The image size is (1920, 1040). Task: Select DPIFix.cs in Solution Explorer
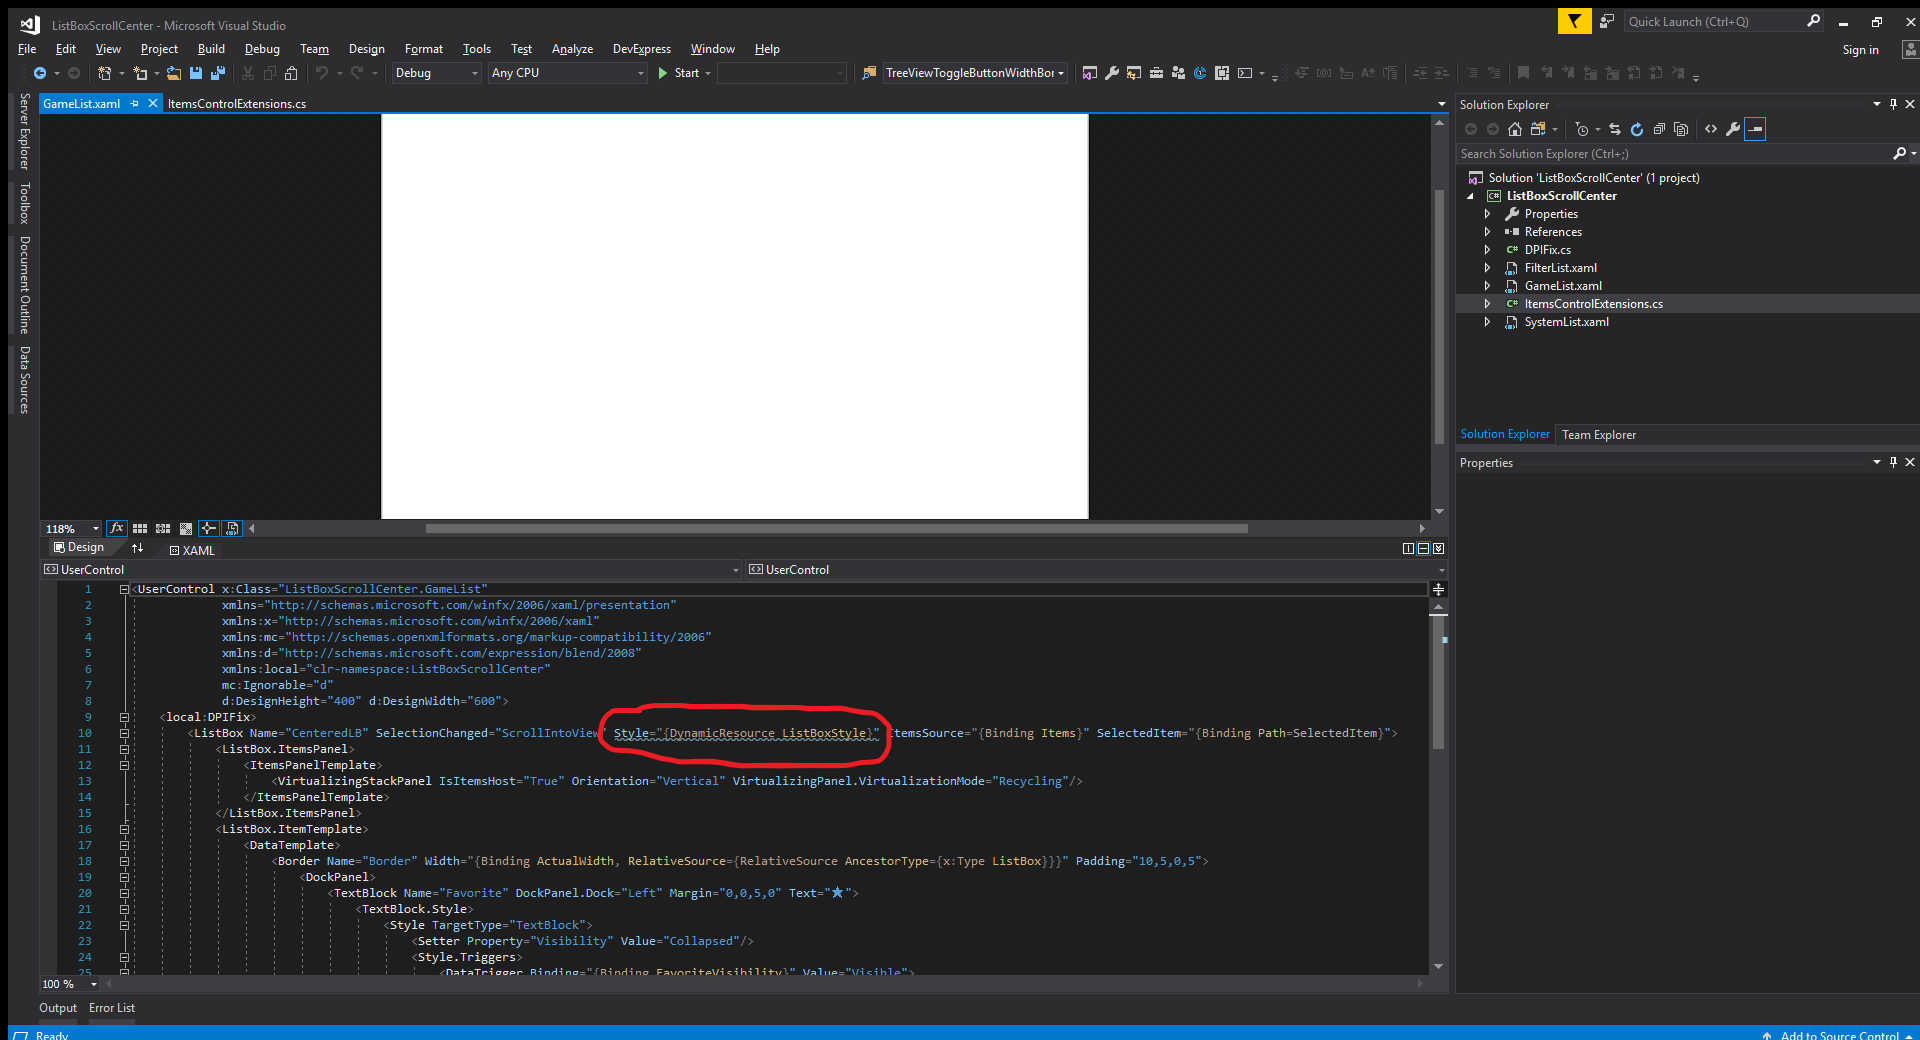(x=1547, y=250)
